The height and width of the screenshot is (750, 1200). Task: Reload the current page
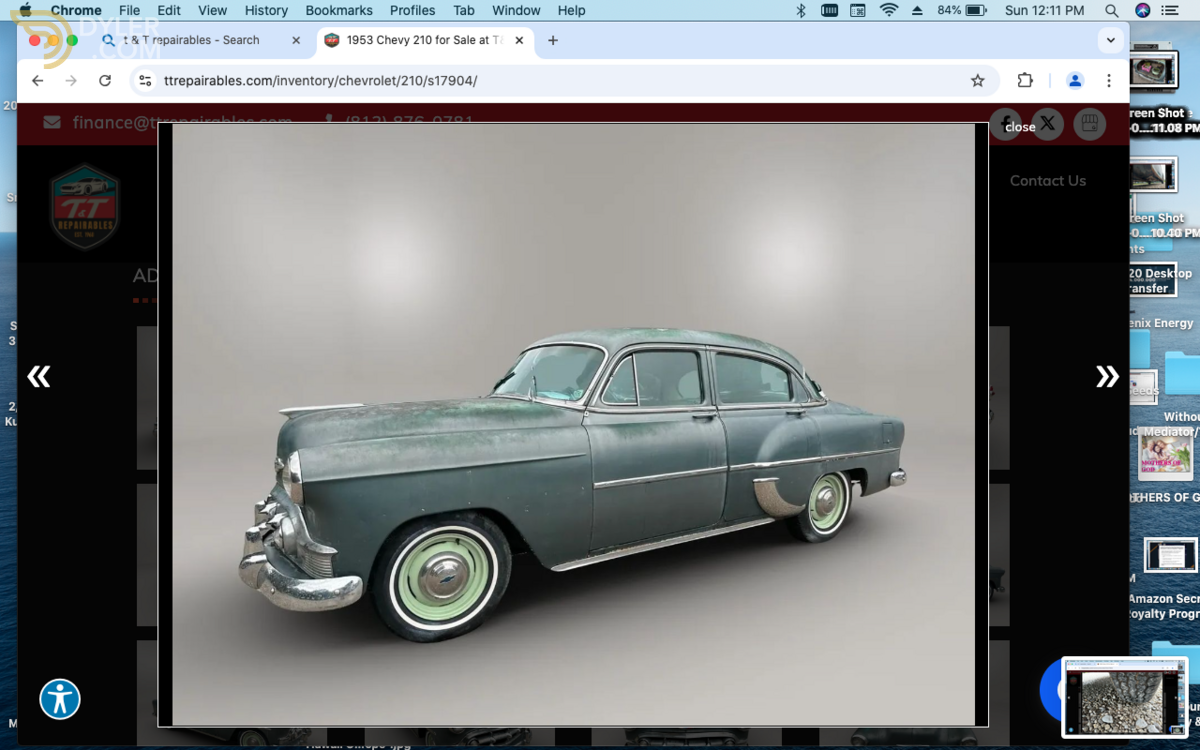pos(105,81)
